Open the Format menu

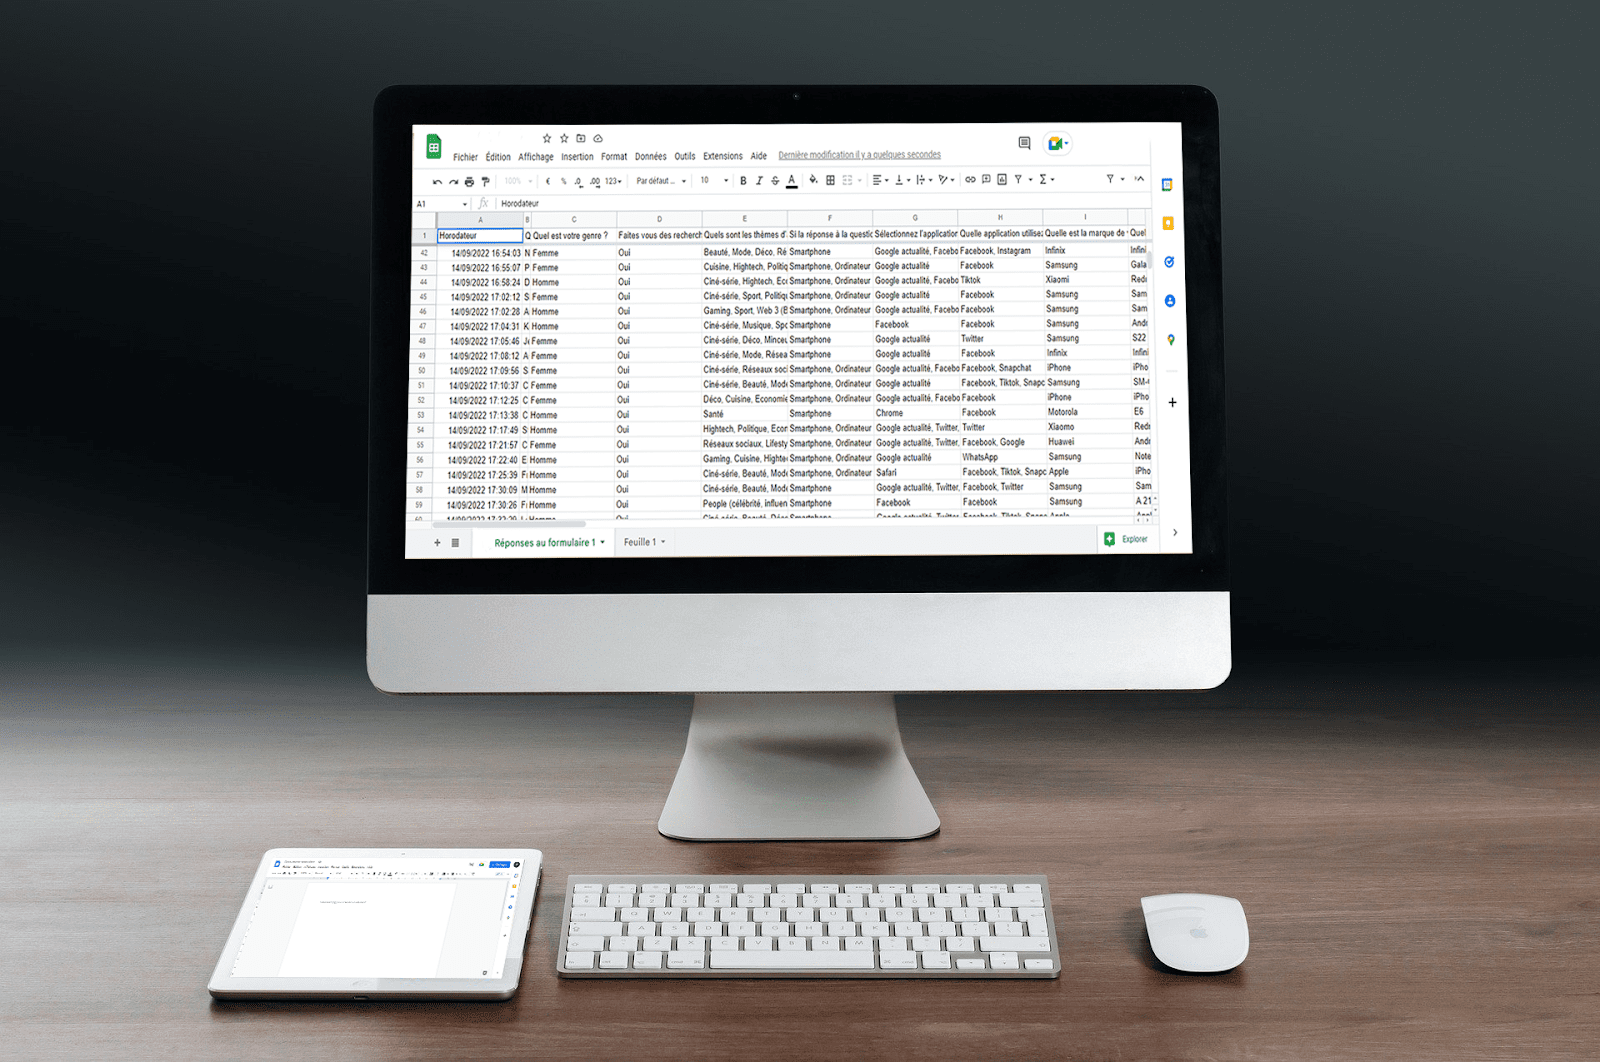click(614, 157)
